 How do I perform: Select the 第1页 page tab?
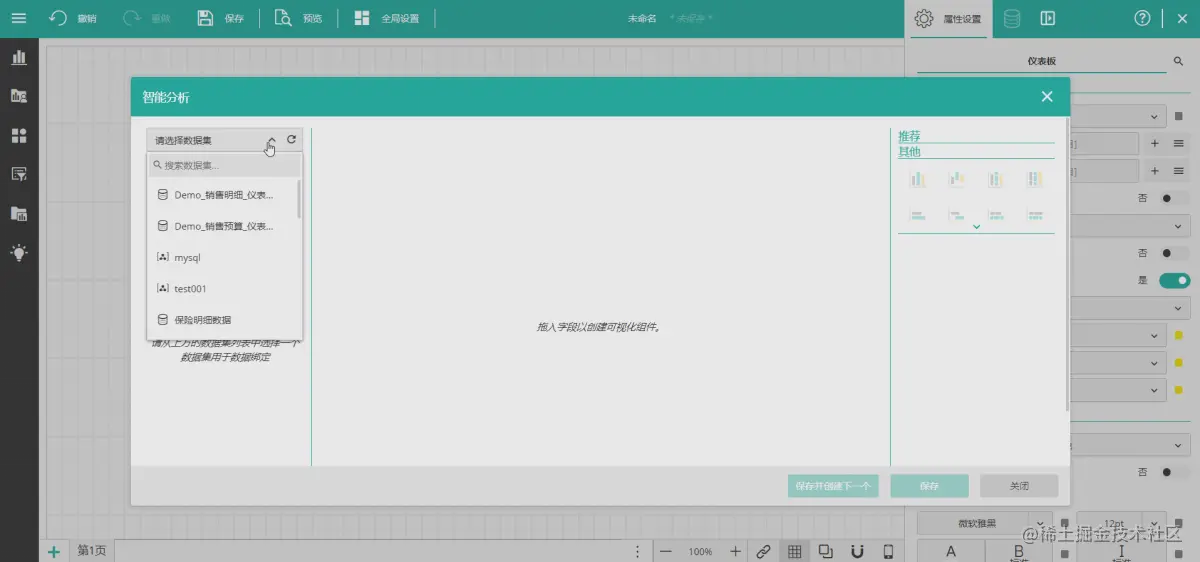tap(91, 551)
